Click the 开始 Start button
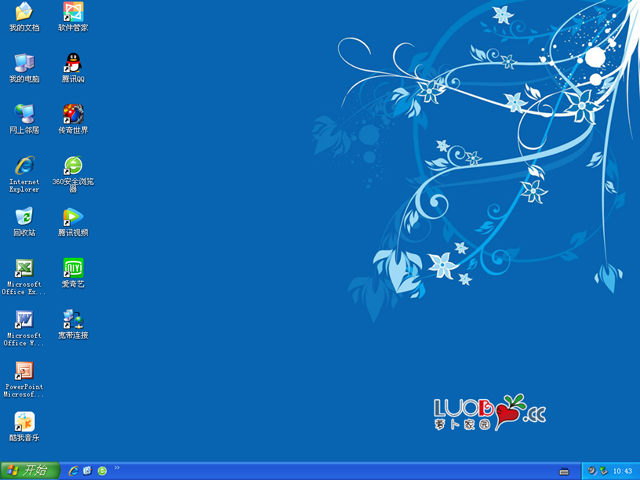Viewport: 640px width, 480px height. pos(30,471)
